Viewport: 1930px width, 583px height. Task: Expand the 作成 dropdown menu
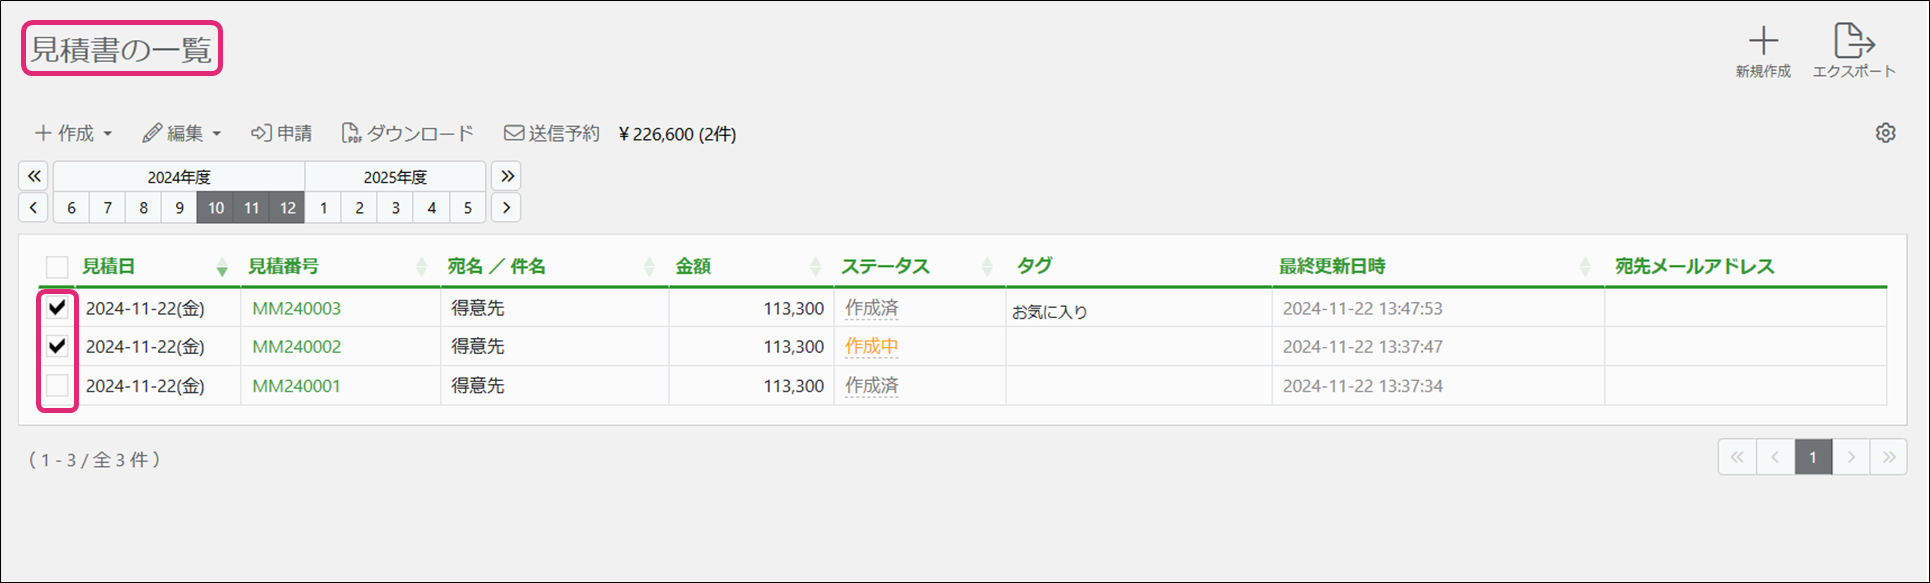74,133
